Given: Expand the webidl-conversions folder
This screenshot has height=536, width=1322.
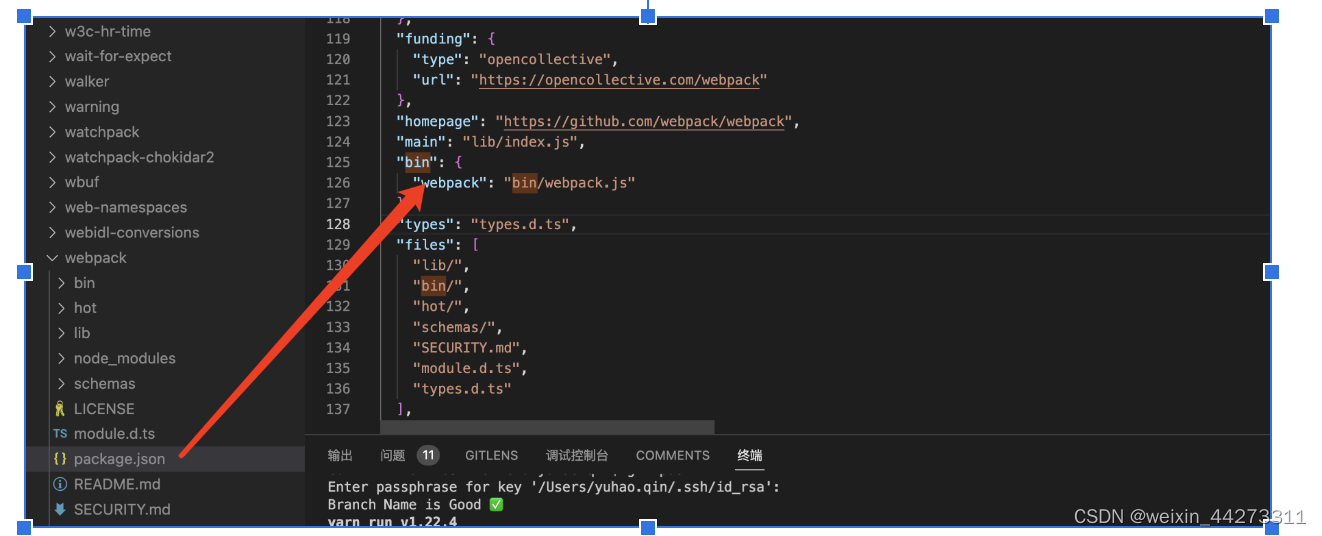Looking at the screenshot, I should click(x=132, y=232).
